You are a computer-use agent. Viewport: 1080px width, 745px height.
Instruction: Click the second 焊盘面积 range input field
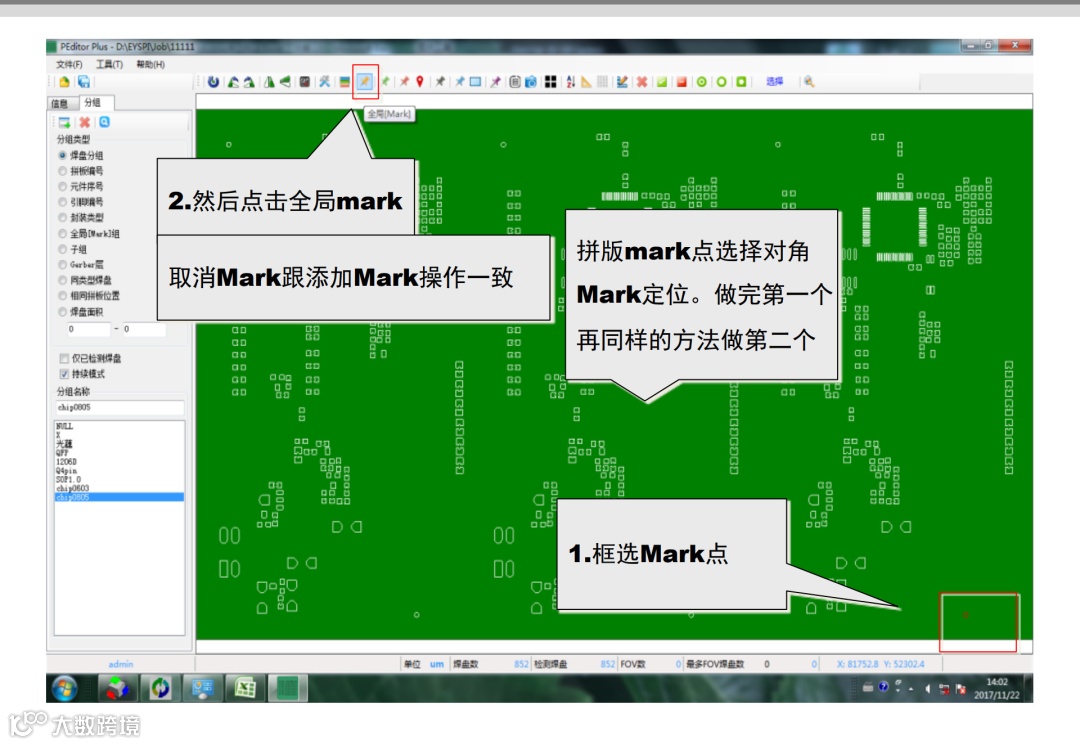(143, 329)
